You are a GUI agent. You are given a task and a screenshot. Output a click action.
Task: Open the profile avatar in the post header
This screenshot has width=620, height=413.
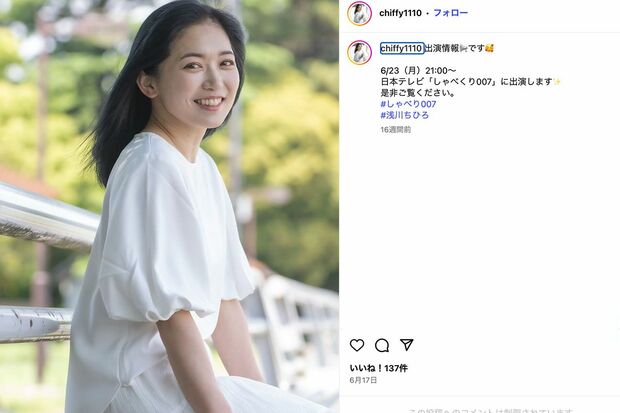359,13
